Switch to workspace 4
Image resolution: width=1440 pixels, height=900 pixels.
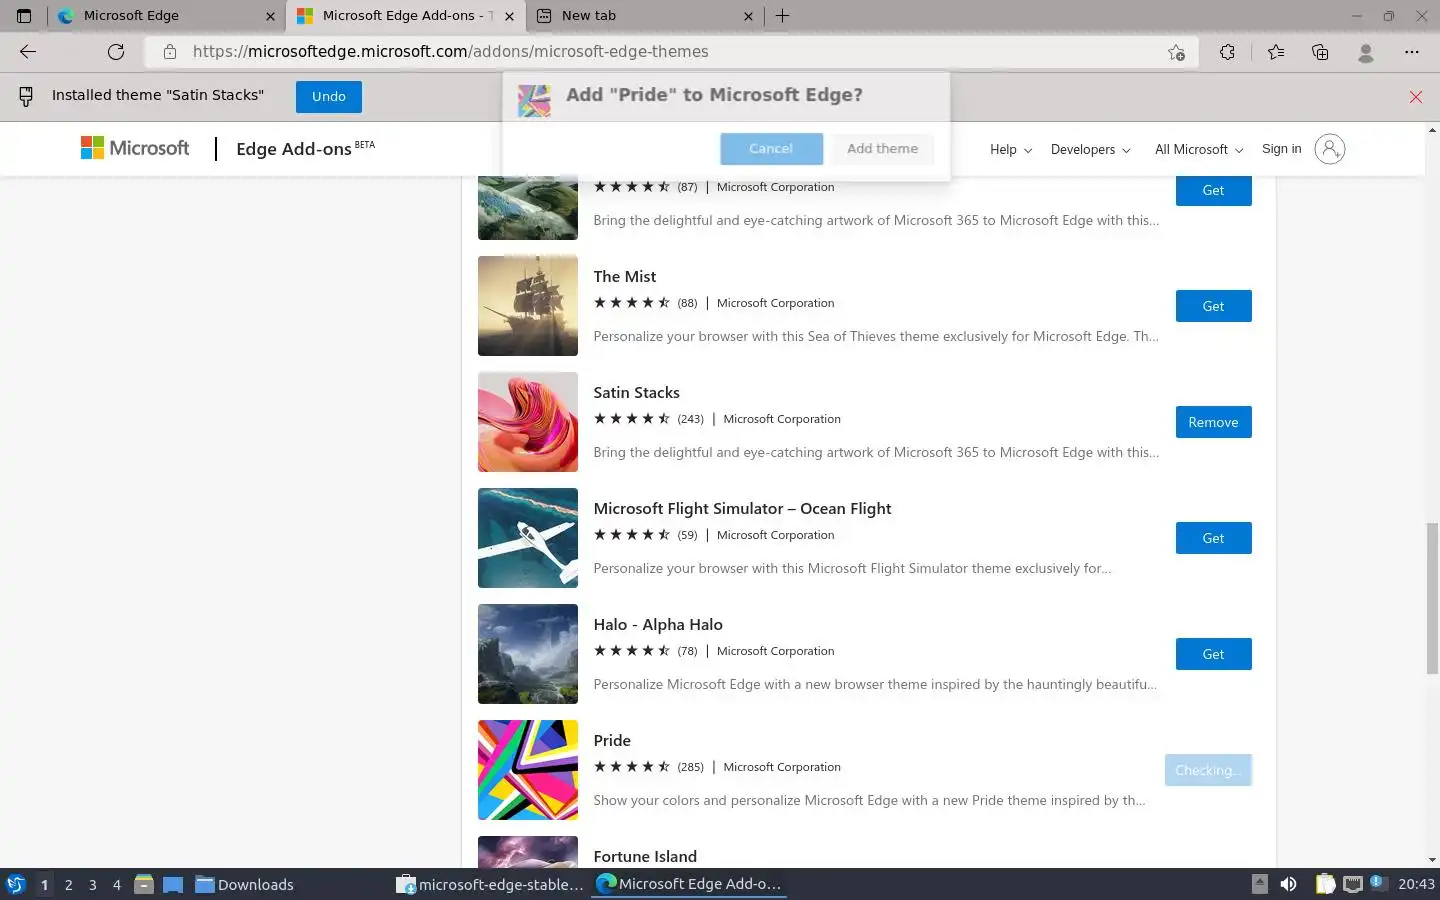pyautogui.click(x=116, y=885)
